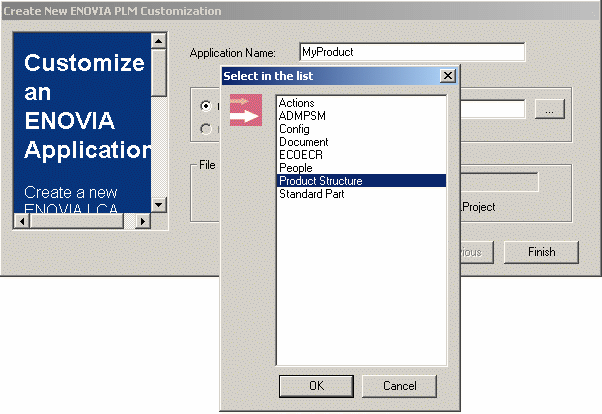Click the help panel scroll up arrow
The width and height of the screenshot is (602, 414).
pos(159,41)
